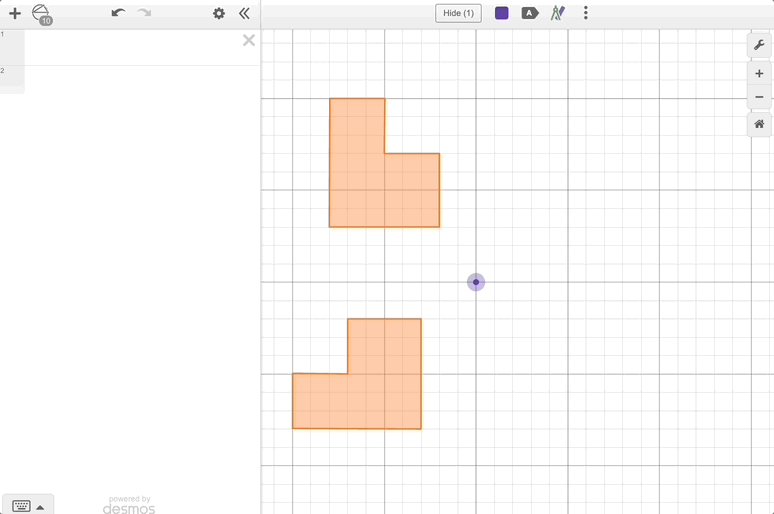Click the Hide (1) button
This screenshot has width=774, height=514.
[458, 13]
